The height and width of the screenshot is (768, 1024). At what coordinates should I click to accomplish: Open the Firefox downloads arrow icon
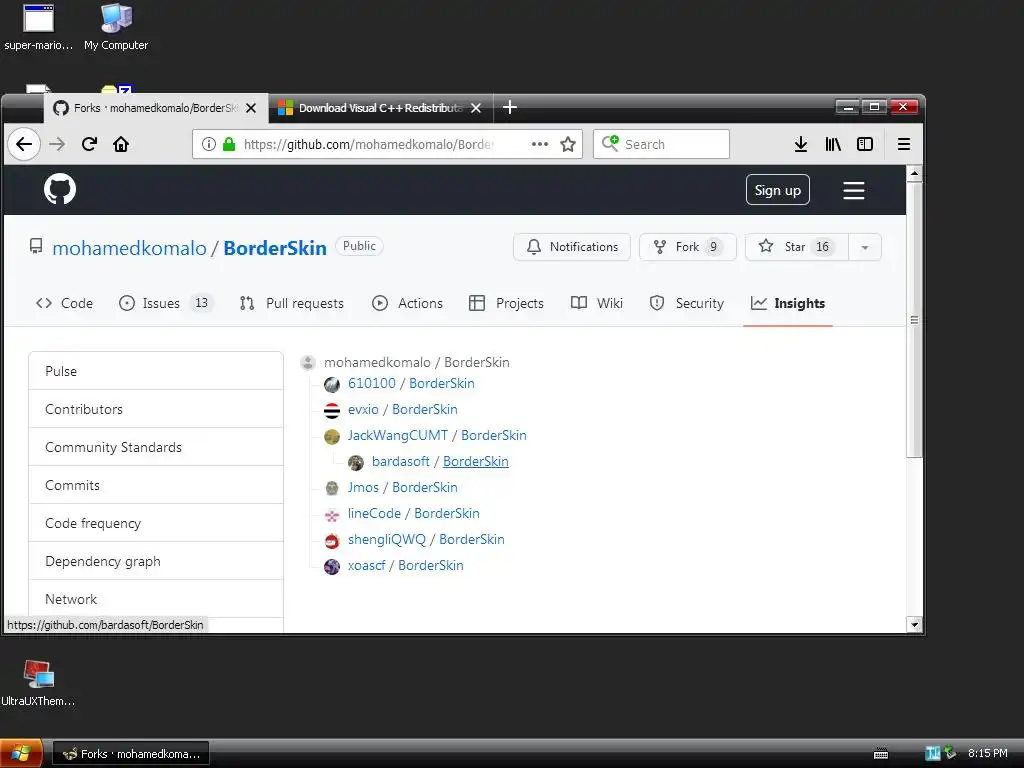click(801, 144)
